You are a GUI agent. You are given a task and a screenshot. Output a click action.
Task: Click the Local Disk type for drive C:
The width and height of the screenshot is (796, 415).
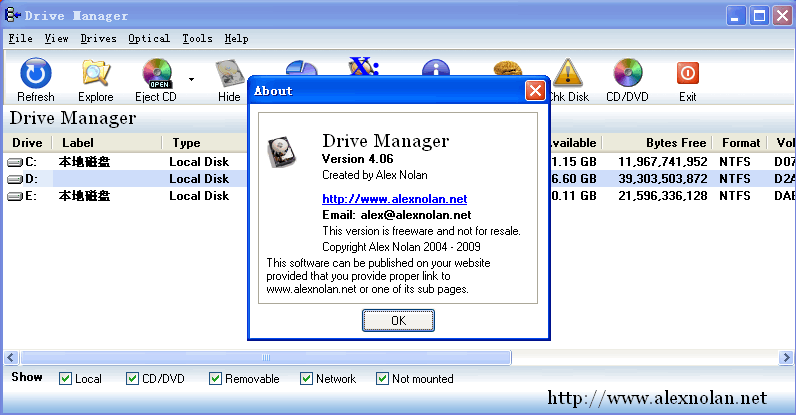pyautogui.click(x=199, y=162)
